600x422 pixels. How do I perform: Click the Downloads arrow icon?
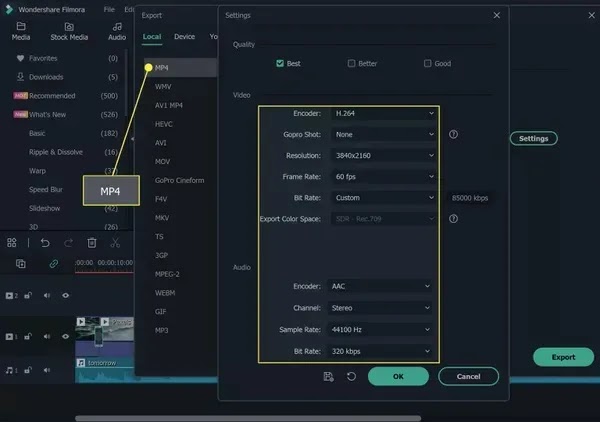20,77
